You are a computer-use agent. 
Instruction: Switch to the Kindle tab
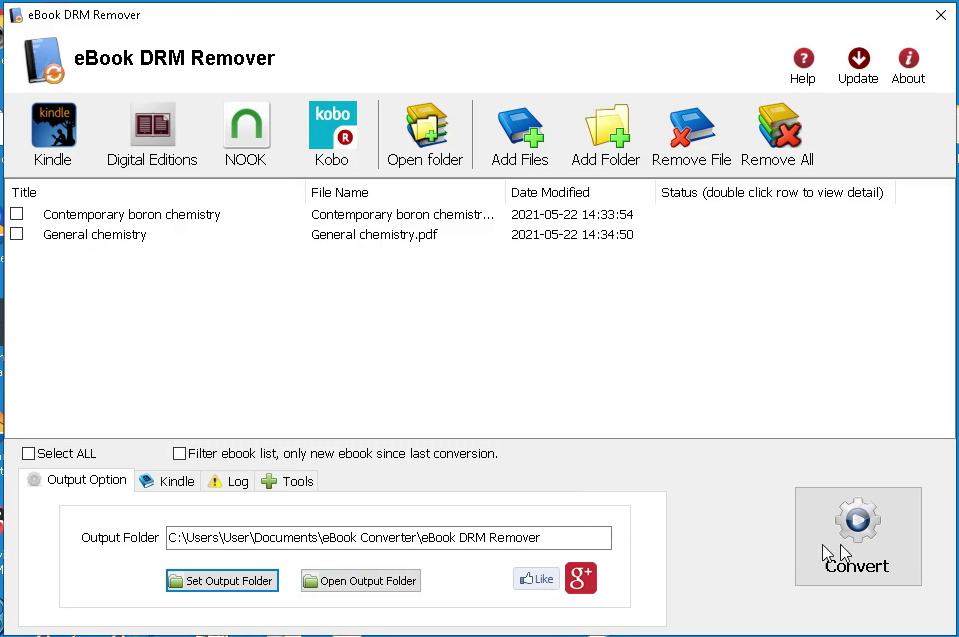167,481
